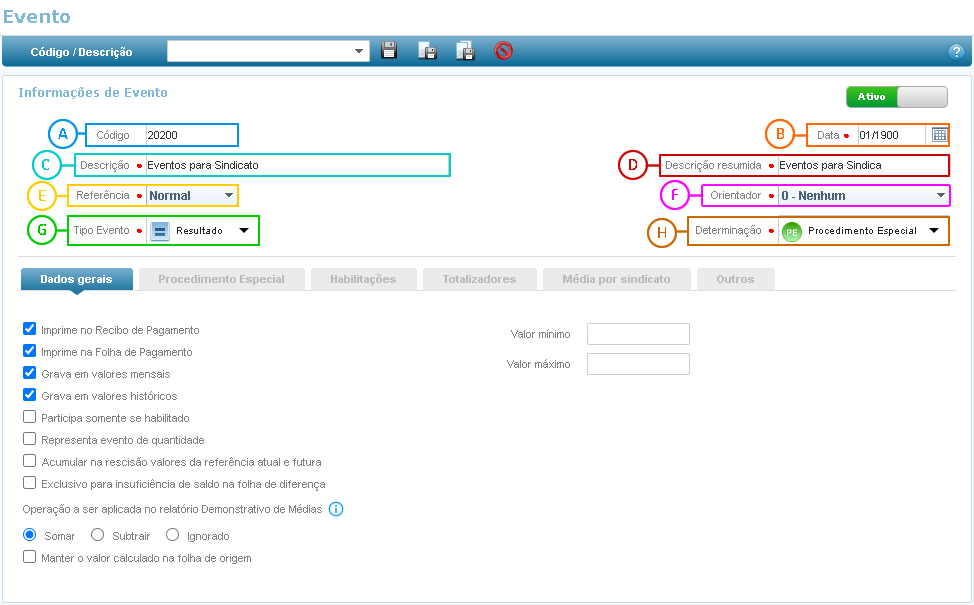Image resolution: width=974 pixels, height=605 pixels.
Task: Open help with the question mark icon
Action: (955, 52)
